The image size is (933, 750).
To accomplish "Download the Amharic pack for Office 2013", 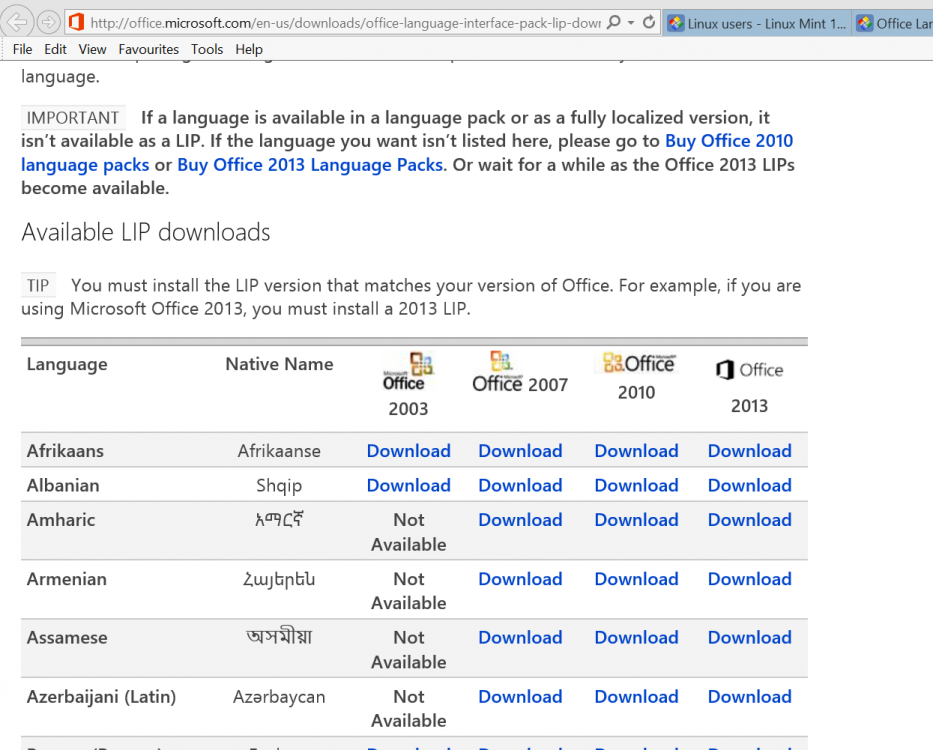I will pyautogui.click(x=749, y=519).
